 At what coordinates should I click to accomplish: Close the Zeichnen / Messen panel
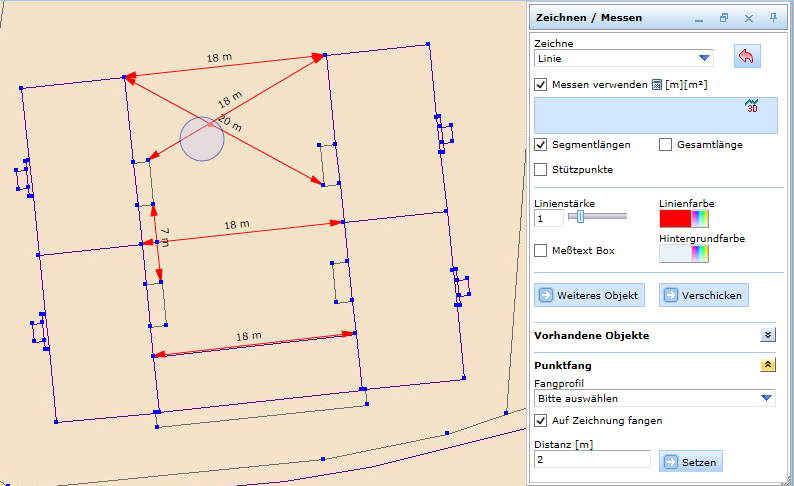pyautogui.click(x=749, y=18)
